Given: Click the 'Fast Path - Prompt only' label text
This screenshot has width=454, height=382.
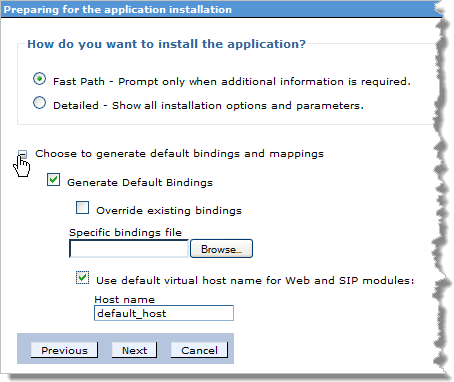Looking at the screenshot, I should click(232, 82).
